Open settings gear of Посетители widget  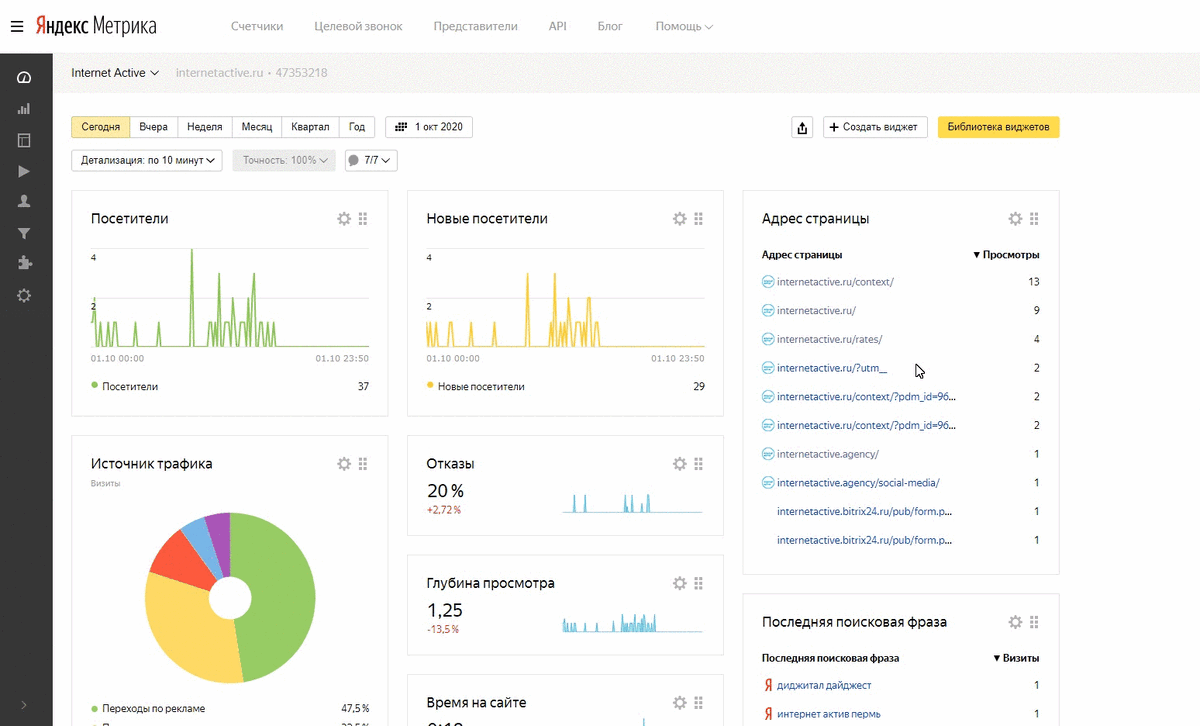[344, 219]
